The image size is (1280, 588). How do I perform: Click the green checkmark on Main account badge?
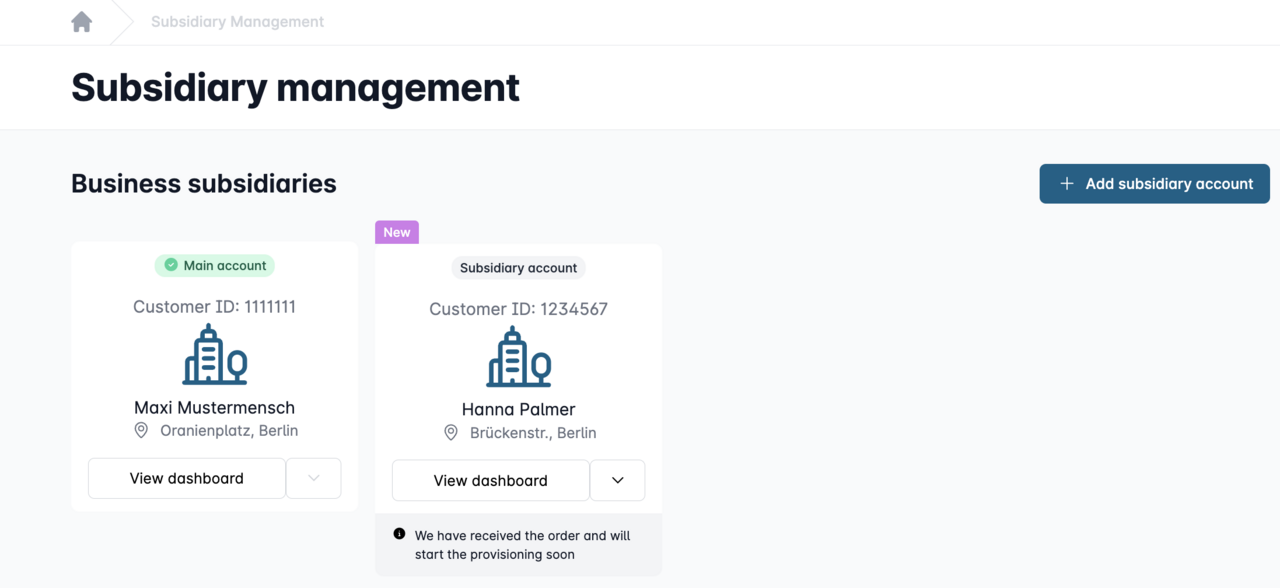[x=171, y=265]
